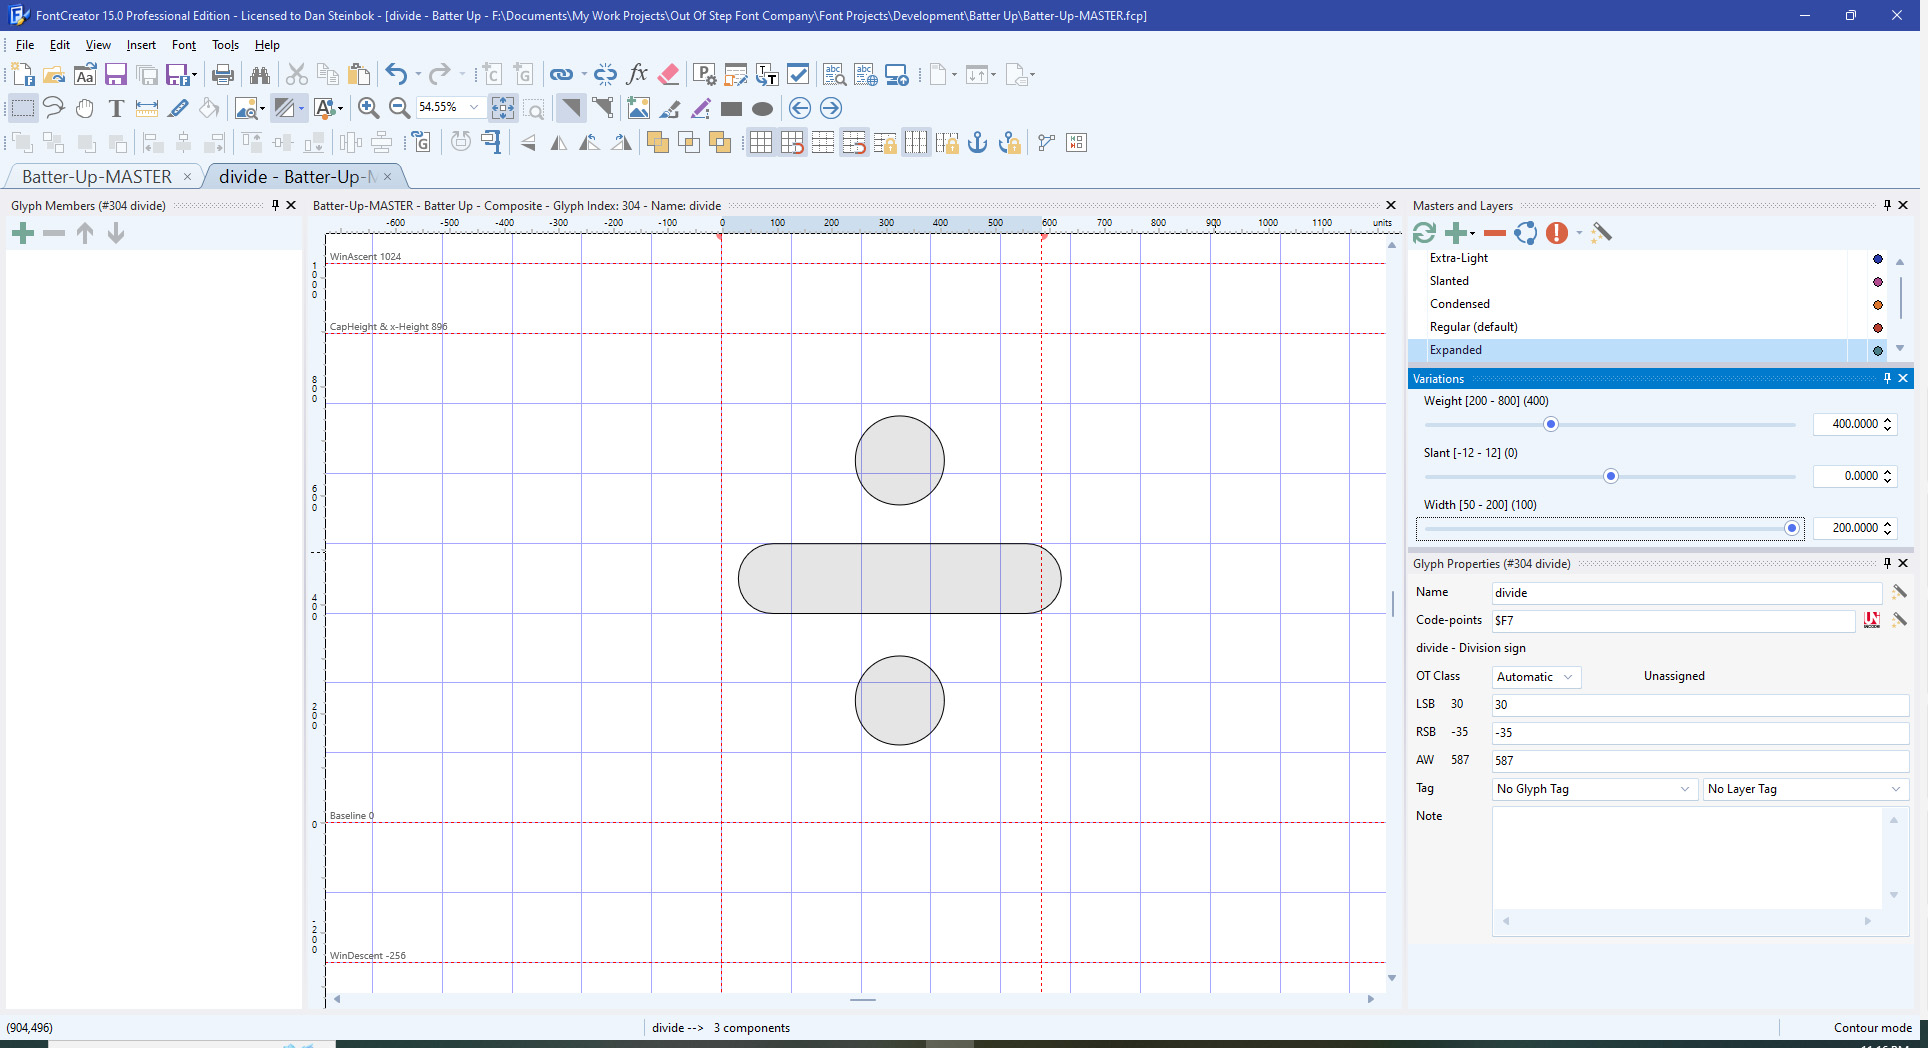Expand the zoom percentage dropdown

pos(474,108)
